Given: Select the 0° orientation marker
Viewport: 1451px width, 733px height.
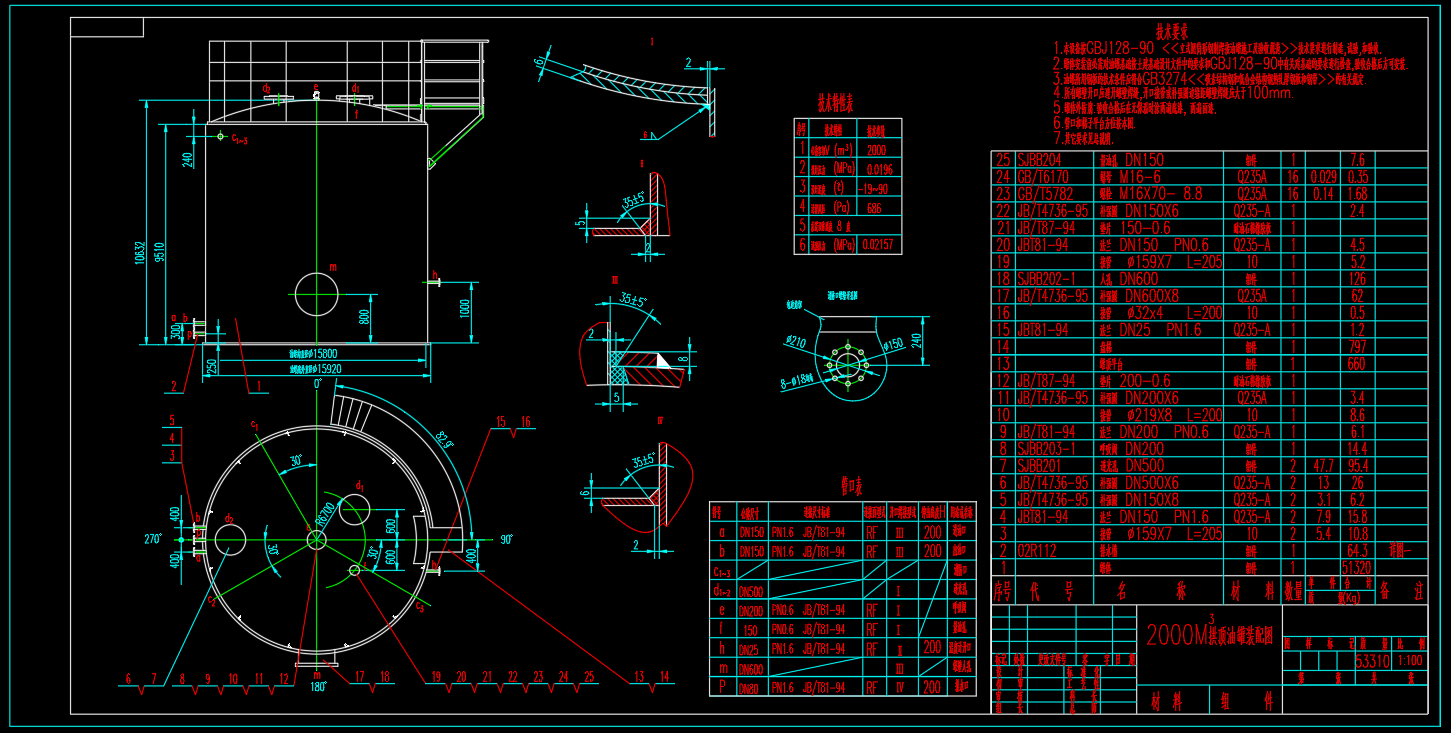Looking at the screenshot, I should (318, 383).
